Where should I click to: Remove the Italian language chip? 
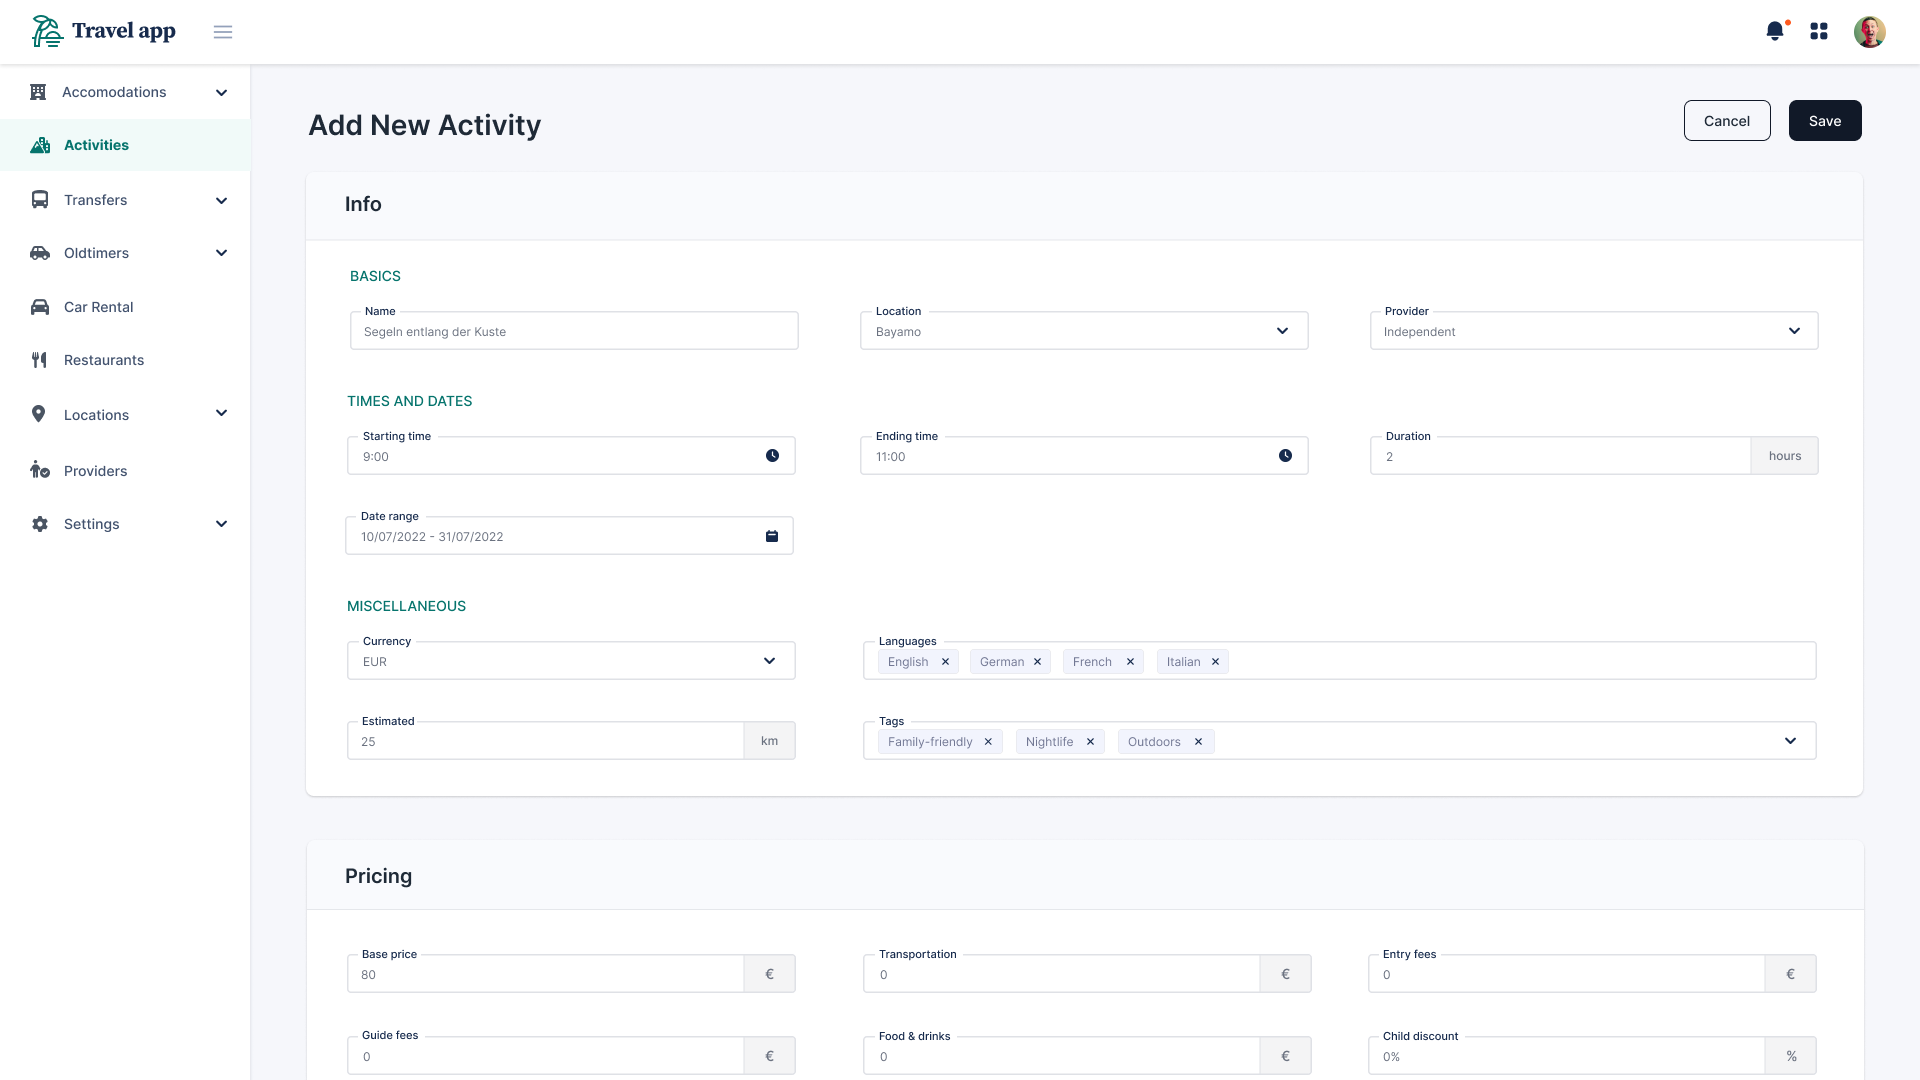(1215, 662)
